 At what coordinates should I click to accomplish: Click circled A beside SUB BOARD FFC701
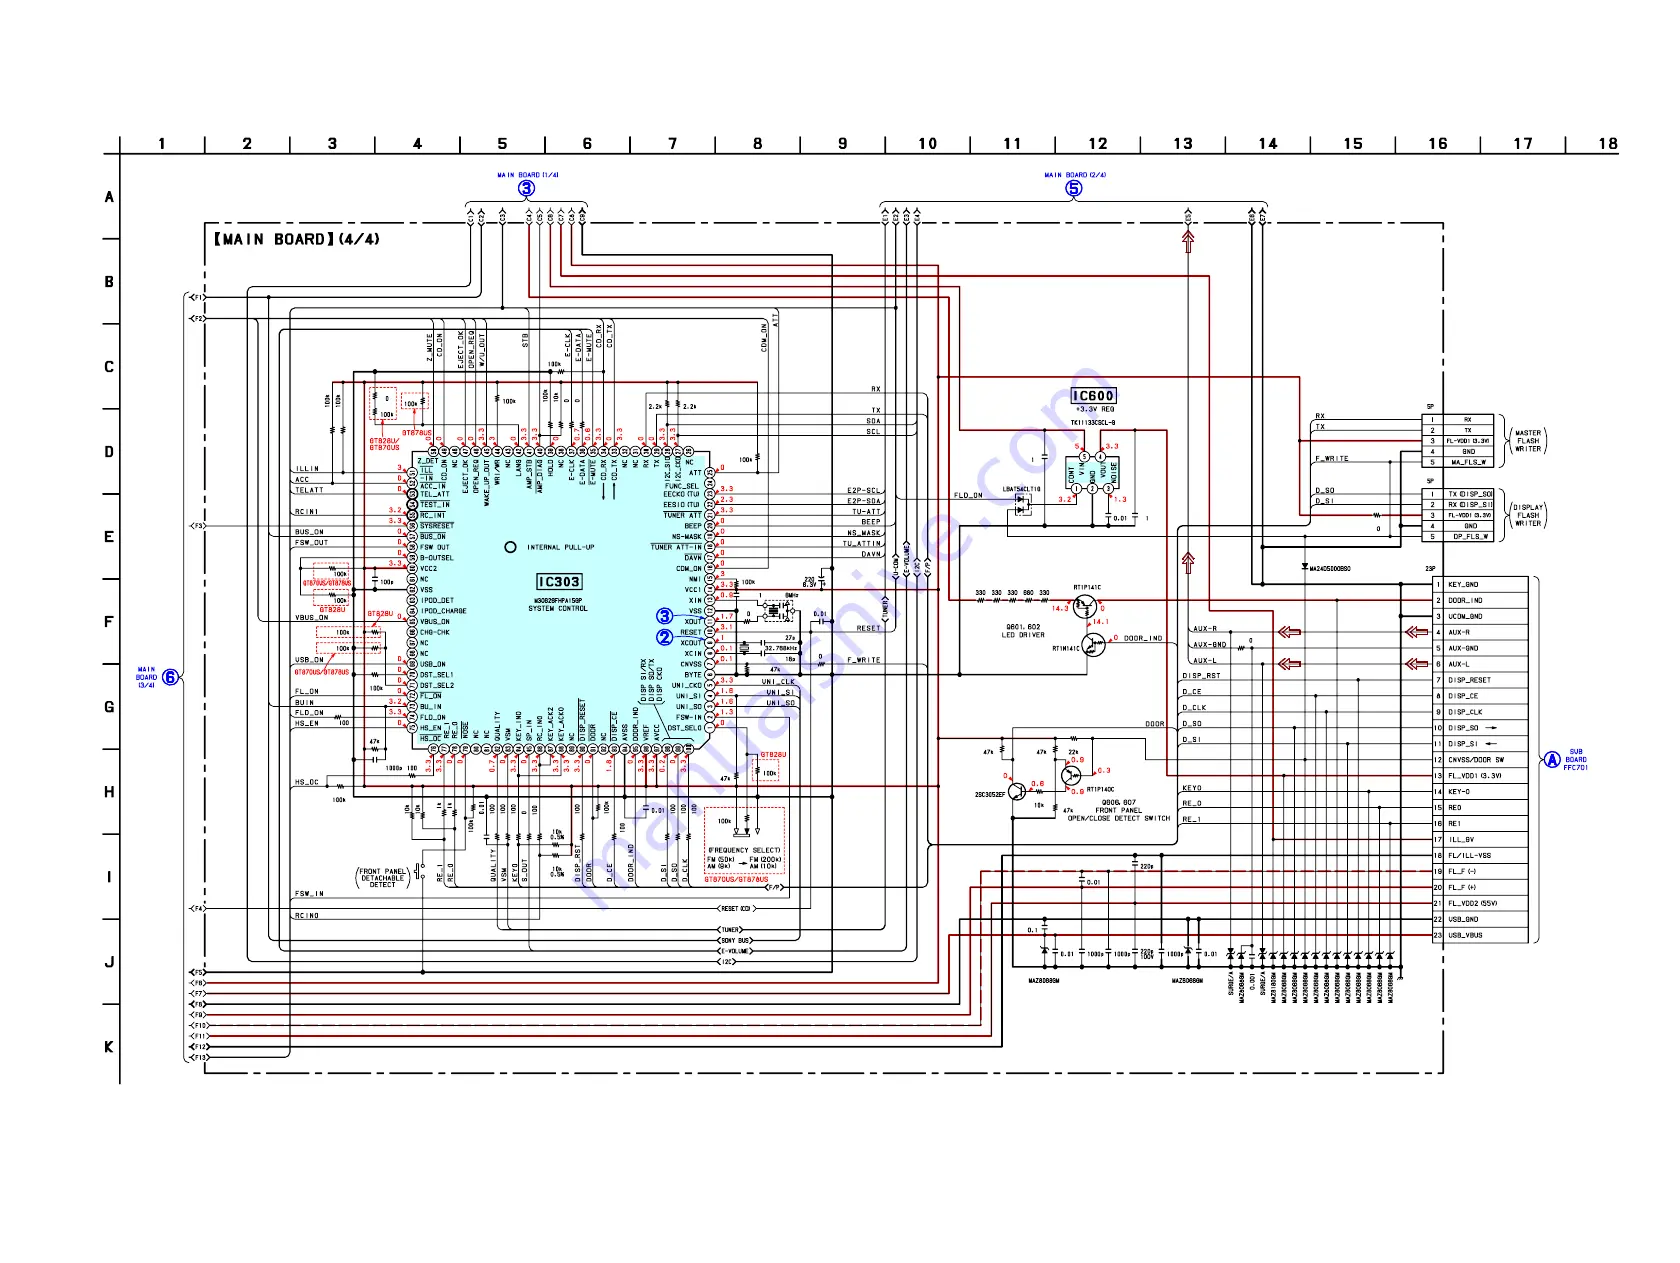pyautogui.click(x=1552, y=760)
